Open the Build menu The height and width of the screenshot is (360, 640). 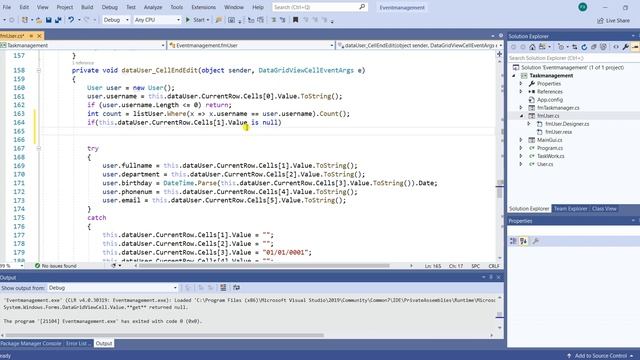click(87, 7)
